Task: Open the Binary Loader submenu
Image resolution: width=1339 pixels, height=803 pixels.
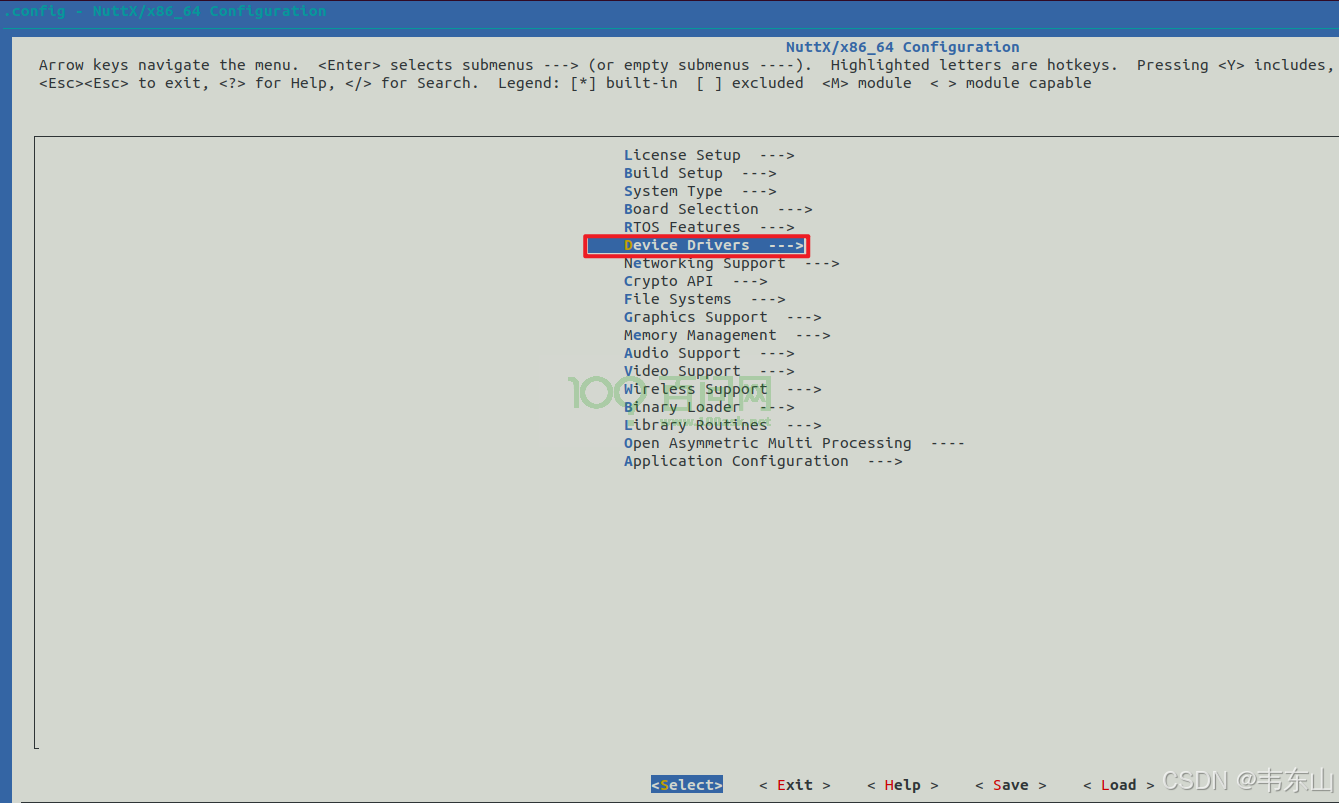Action: click(709, 407)
